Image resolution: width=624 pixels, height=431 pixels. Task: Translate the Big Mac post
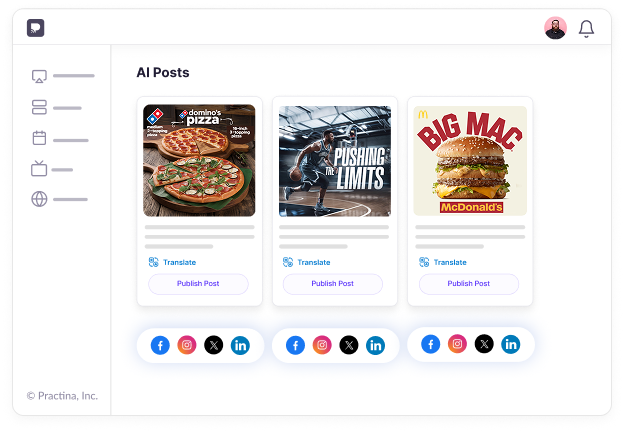click(443, 262)
